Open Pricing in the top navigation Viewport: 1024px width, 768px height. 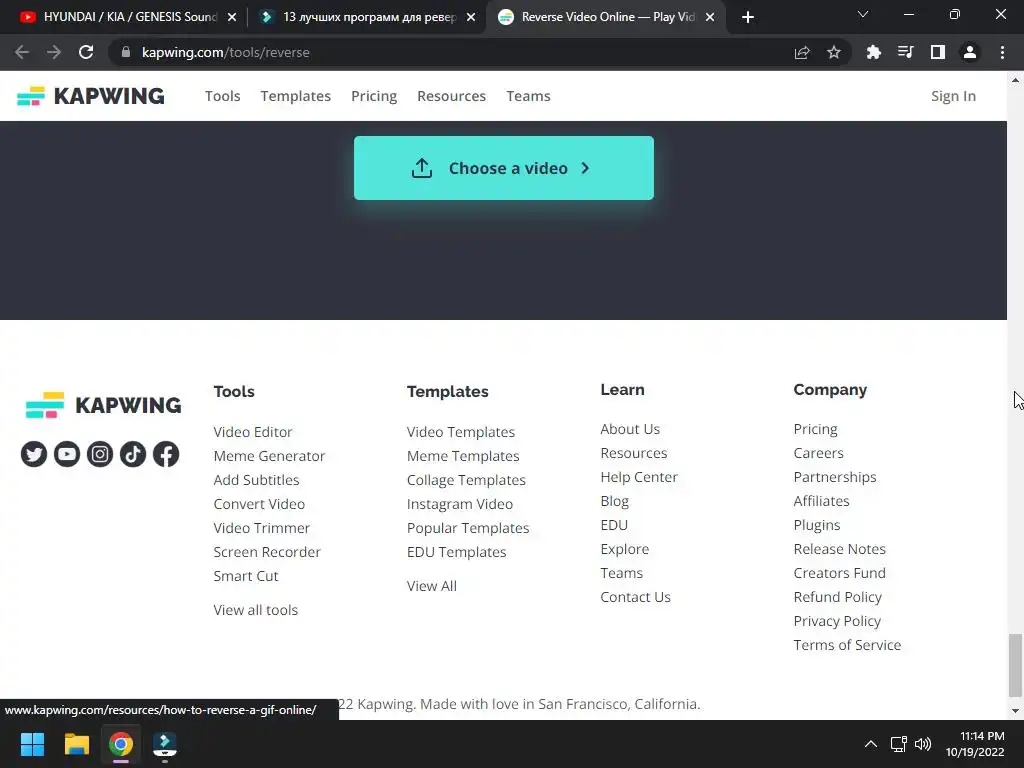pos(374,96)
